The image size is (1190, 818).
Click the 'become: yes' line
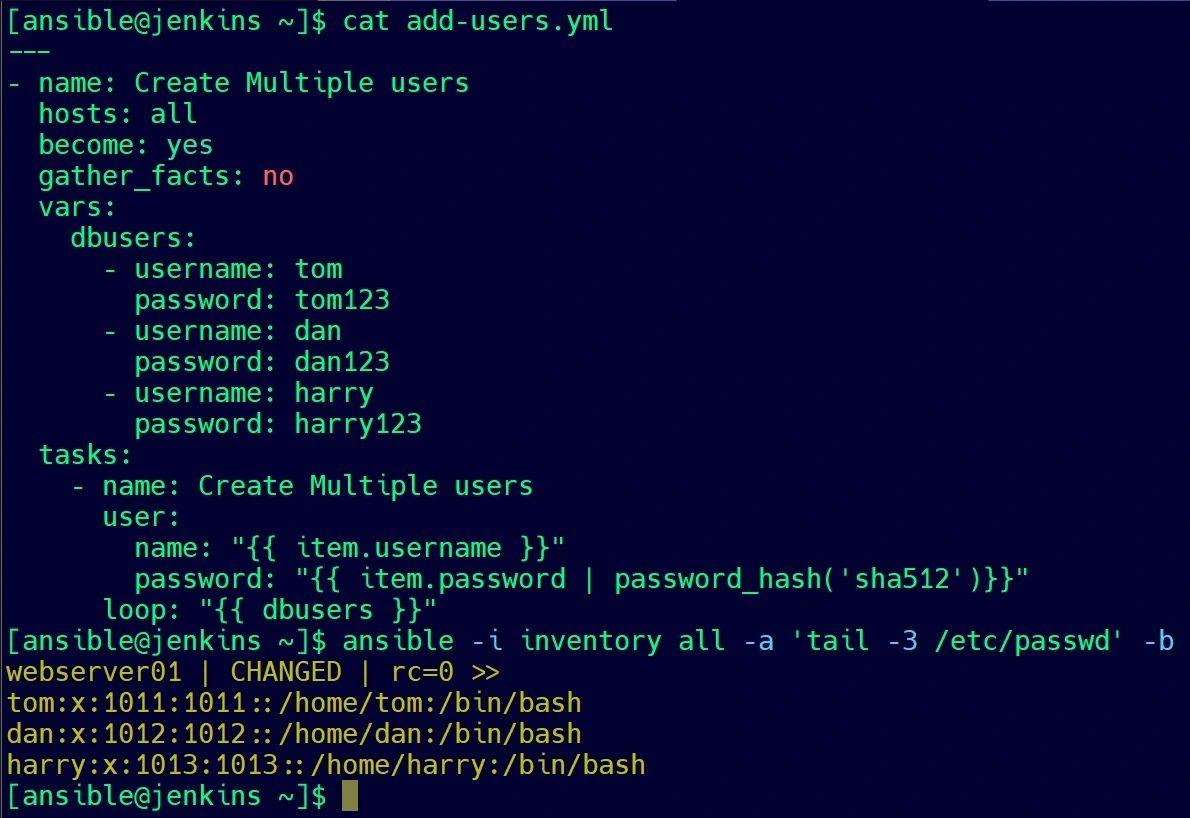[126, 145]
